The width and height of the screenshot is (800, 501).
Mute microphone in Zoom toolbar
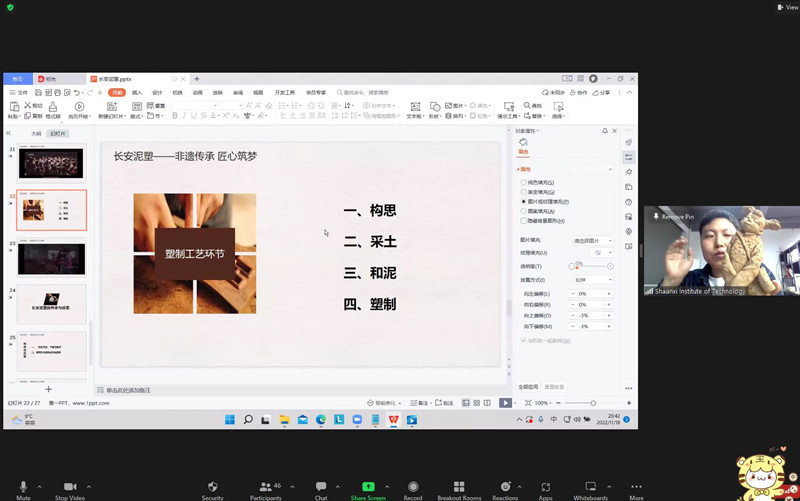pos(23,486)
